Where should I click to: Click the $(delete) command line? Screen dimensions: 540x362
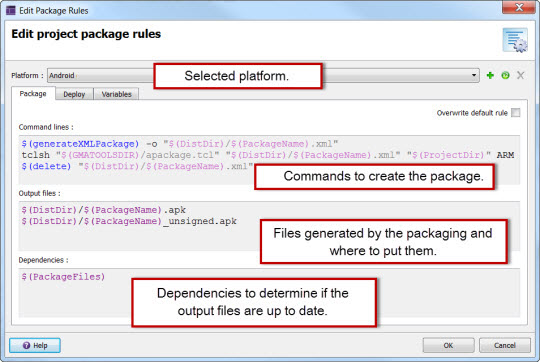(x=137, y=166)
